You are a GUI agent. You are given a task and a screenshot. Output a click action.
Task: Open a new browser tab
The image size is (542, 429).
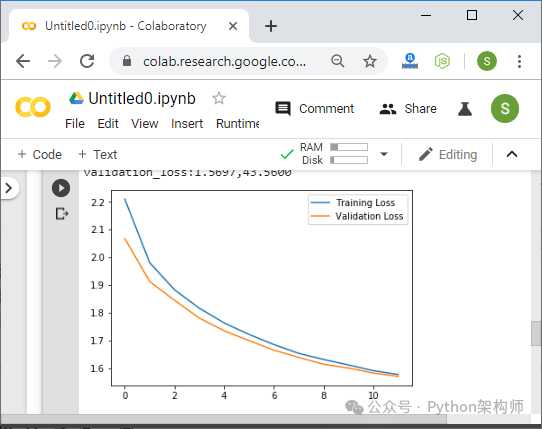[x=271, y=26]
